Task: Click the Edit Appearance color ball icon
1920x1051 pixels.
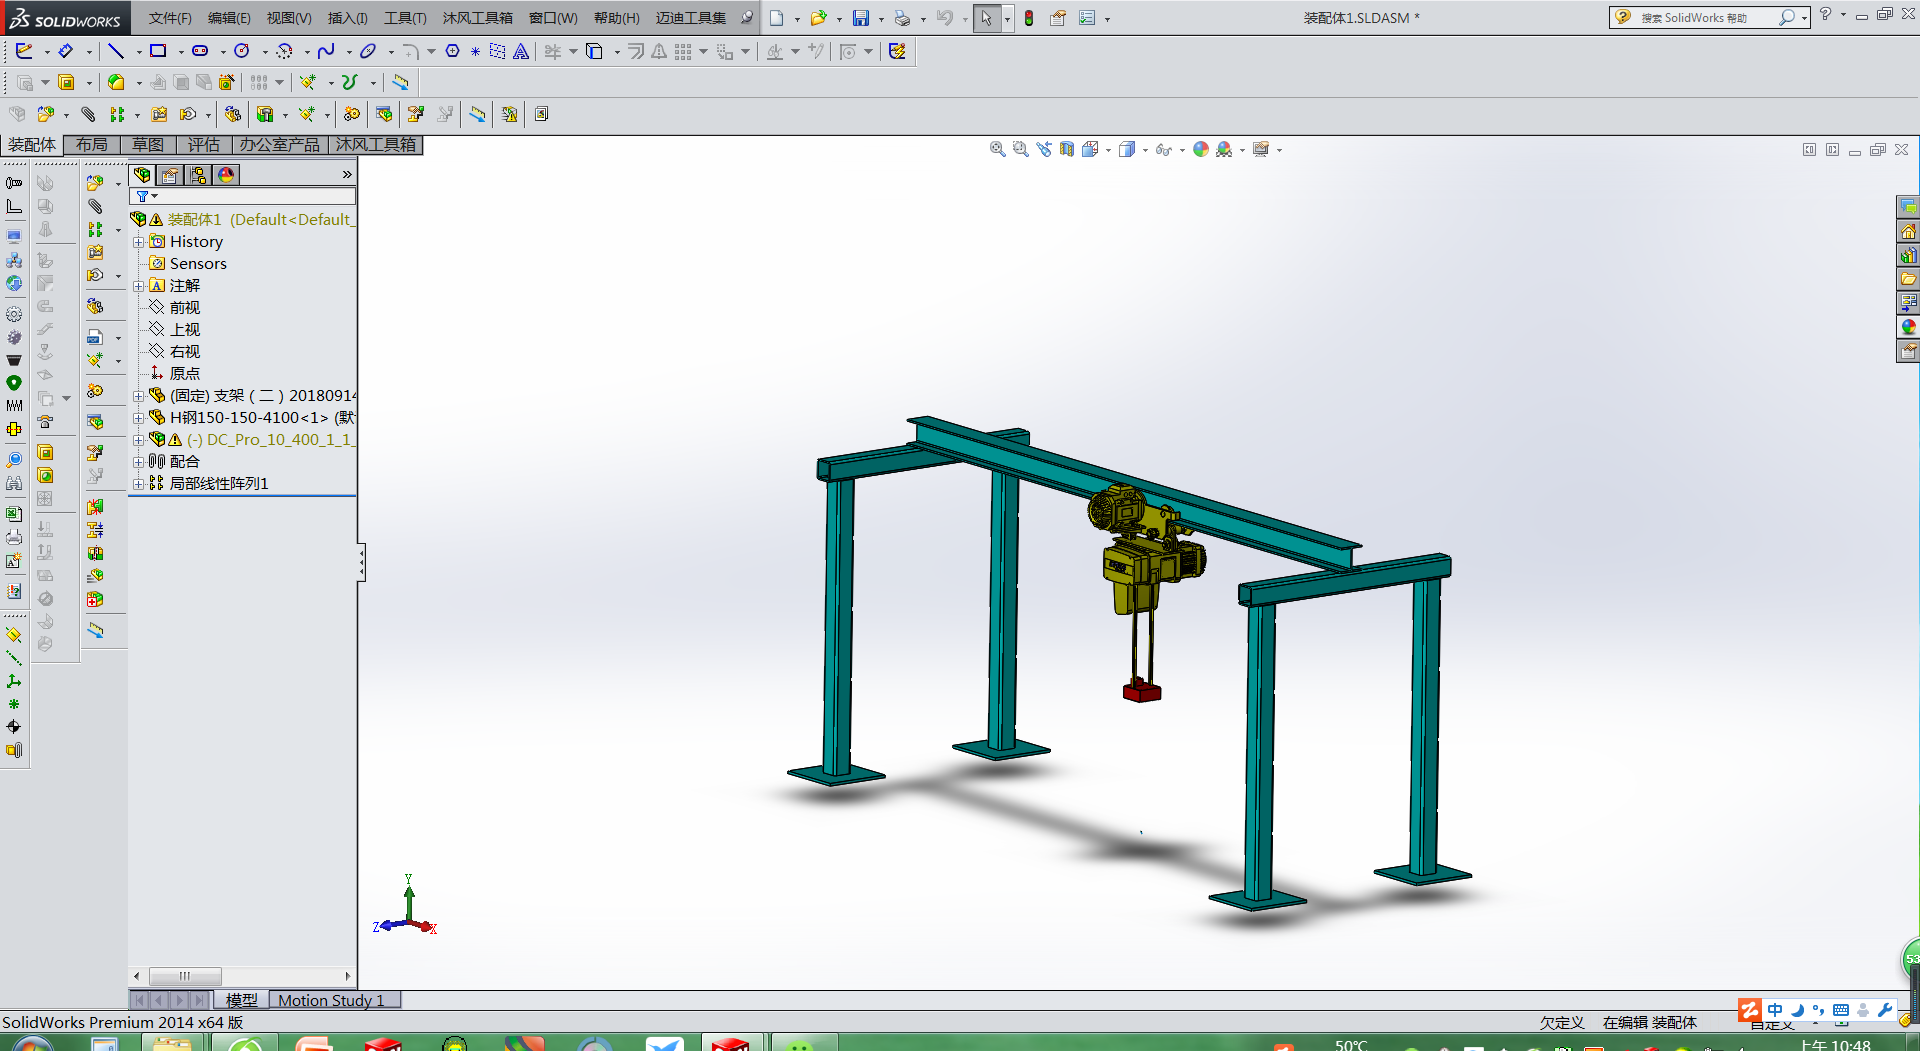Action: [x=1201, y=149]
